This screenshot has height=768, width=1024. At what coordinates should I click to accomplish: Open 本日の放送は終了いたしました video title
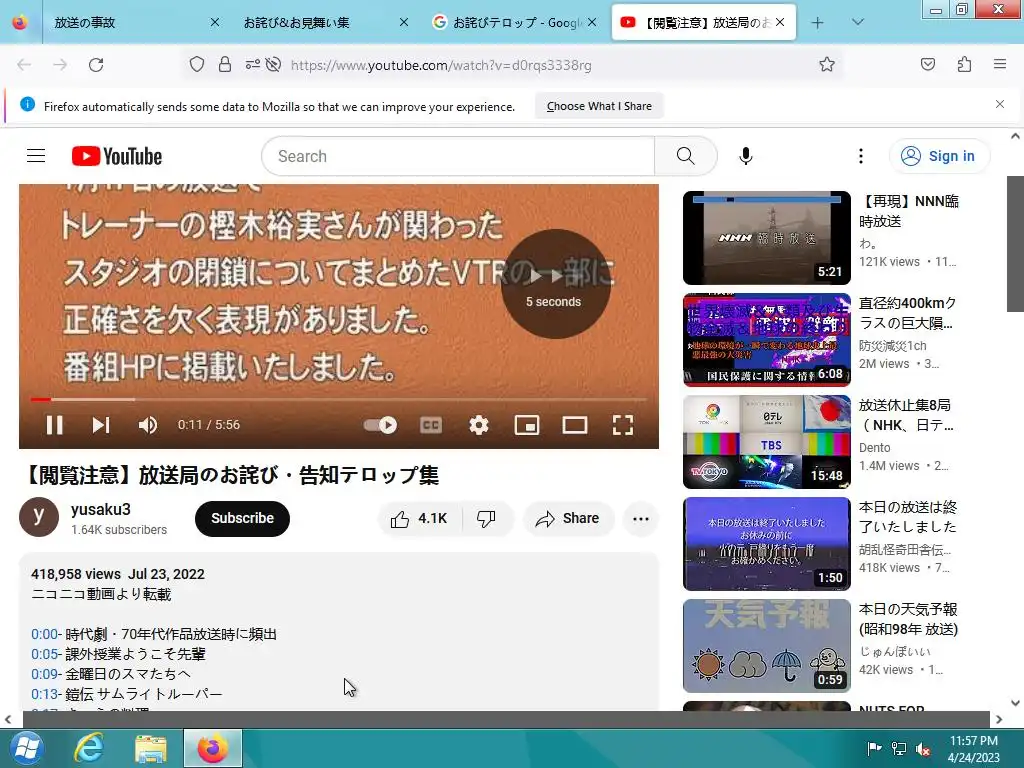(907, 517)
